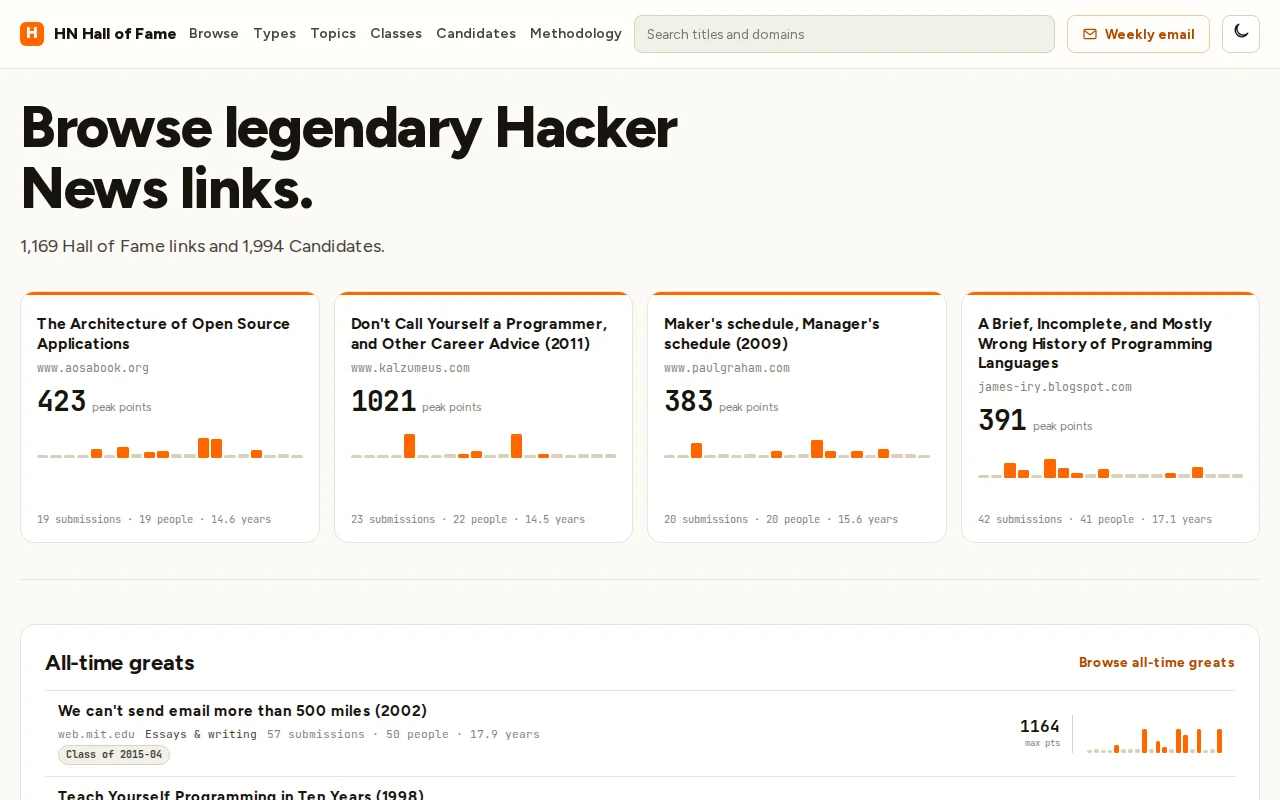Image resolution: width=1280 pixels, height=800 pixels.
Task: Open the Topics navigation item
Action: [x=333, y=34]
